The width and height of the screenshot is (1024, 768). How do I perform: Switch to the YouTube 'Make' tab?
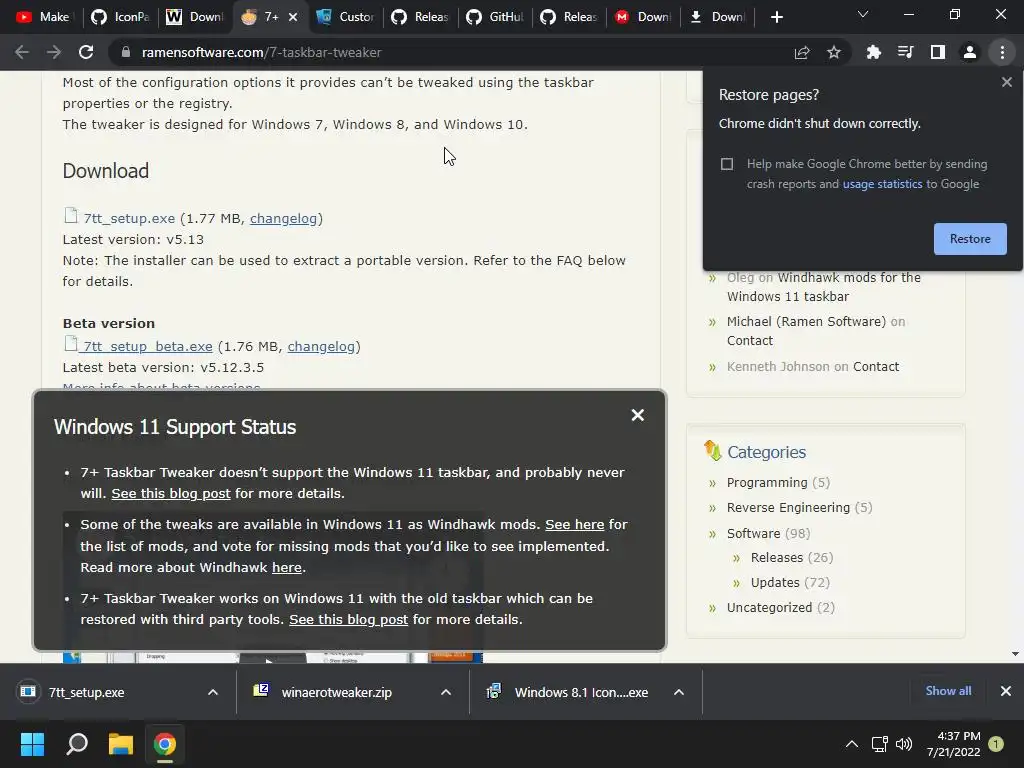tap(42, 17)
